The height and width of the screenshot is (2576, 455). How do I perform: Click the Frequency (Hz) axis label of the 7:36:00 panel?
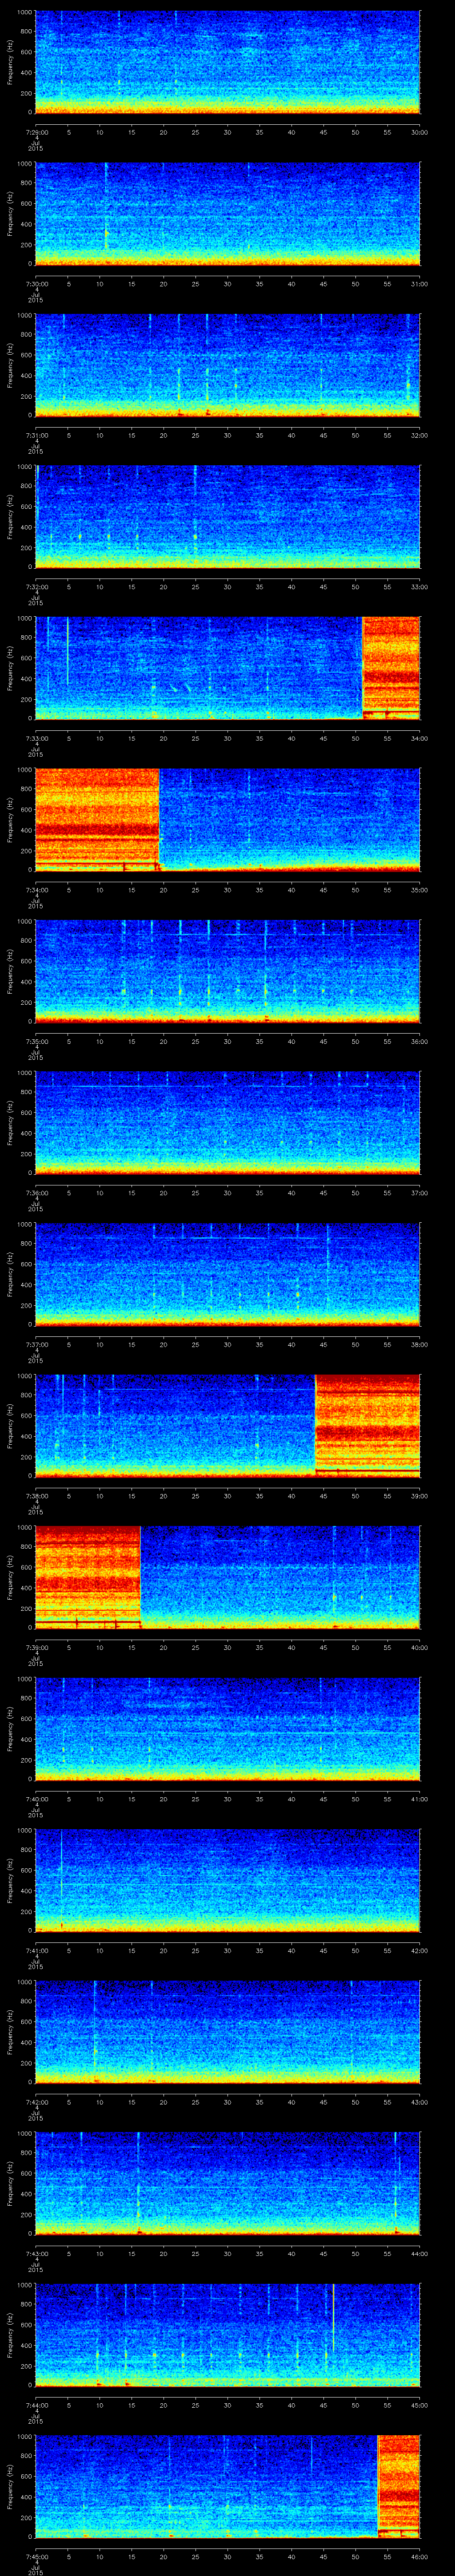(10, 1122)
